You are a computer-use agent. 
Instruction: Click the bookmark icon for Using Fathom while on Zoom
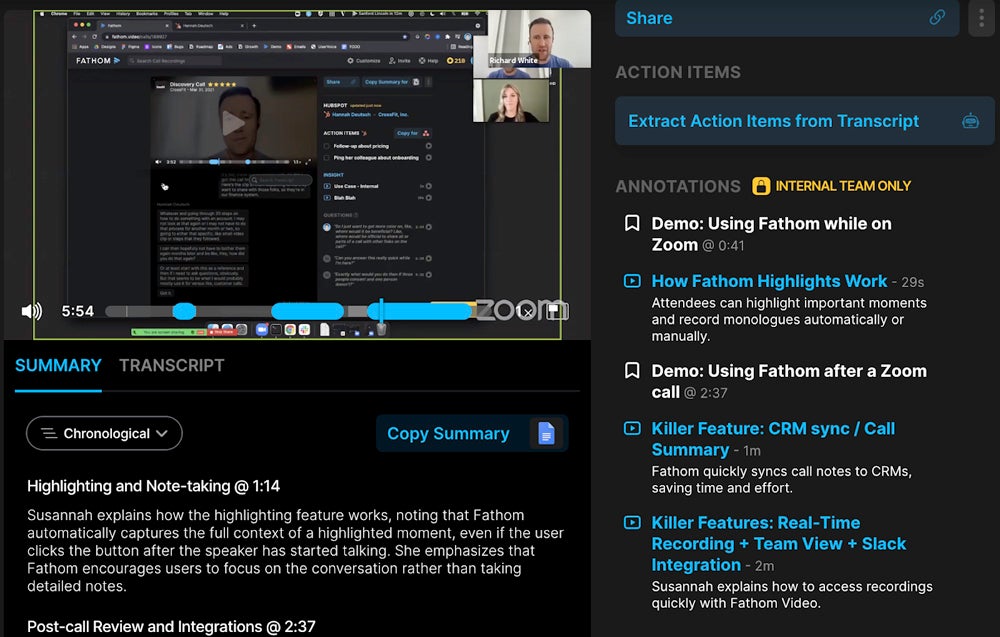click(632, 223)
